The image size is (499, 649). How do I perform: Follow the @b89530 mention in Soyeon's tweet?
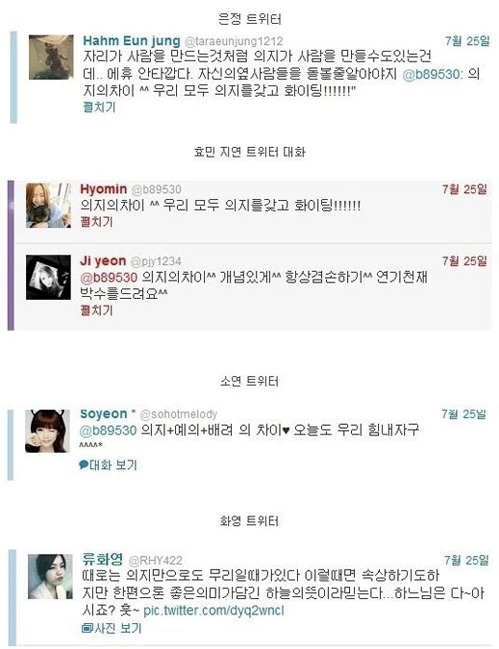108,430
